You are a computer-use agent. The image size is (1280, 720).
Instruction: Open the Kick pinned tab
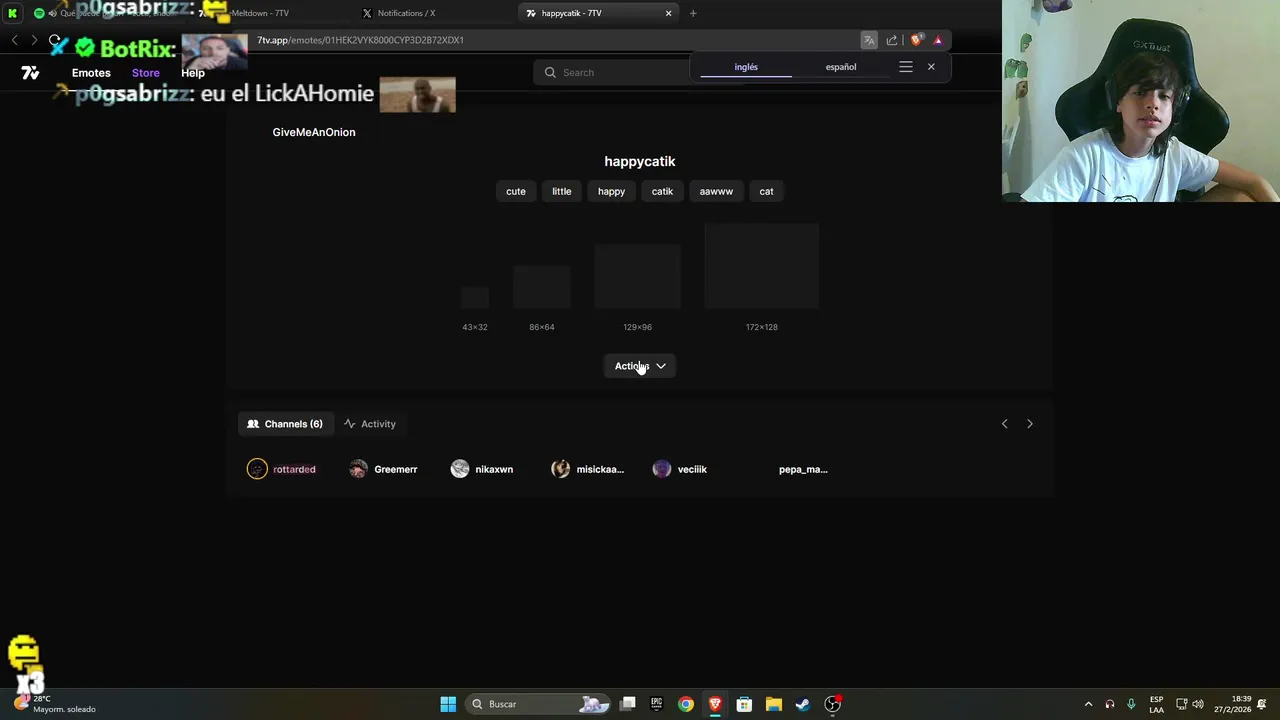tap(13, 13)
